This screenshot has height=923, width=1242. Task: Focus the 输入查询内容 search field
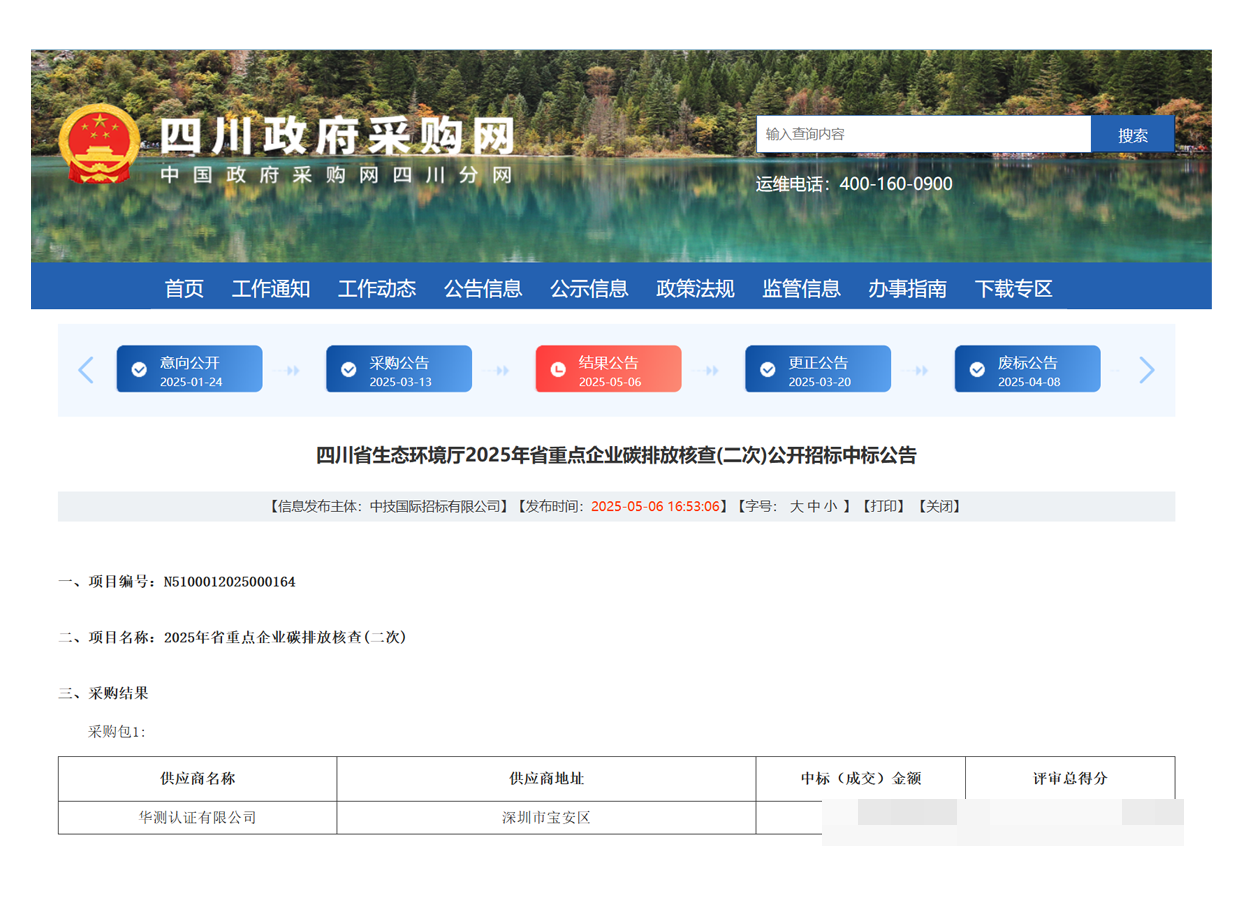(x=923, y=134)
